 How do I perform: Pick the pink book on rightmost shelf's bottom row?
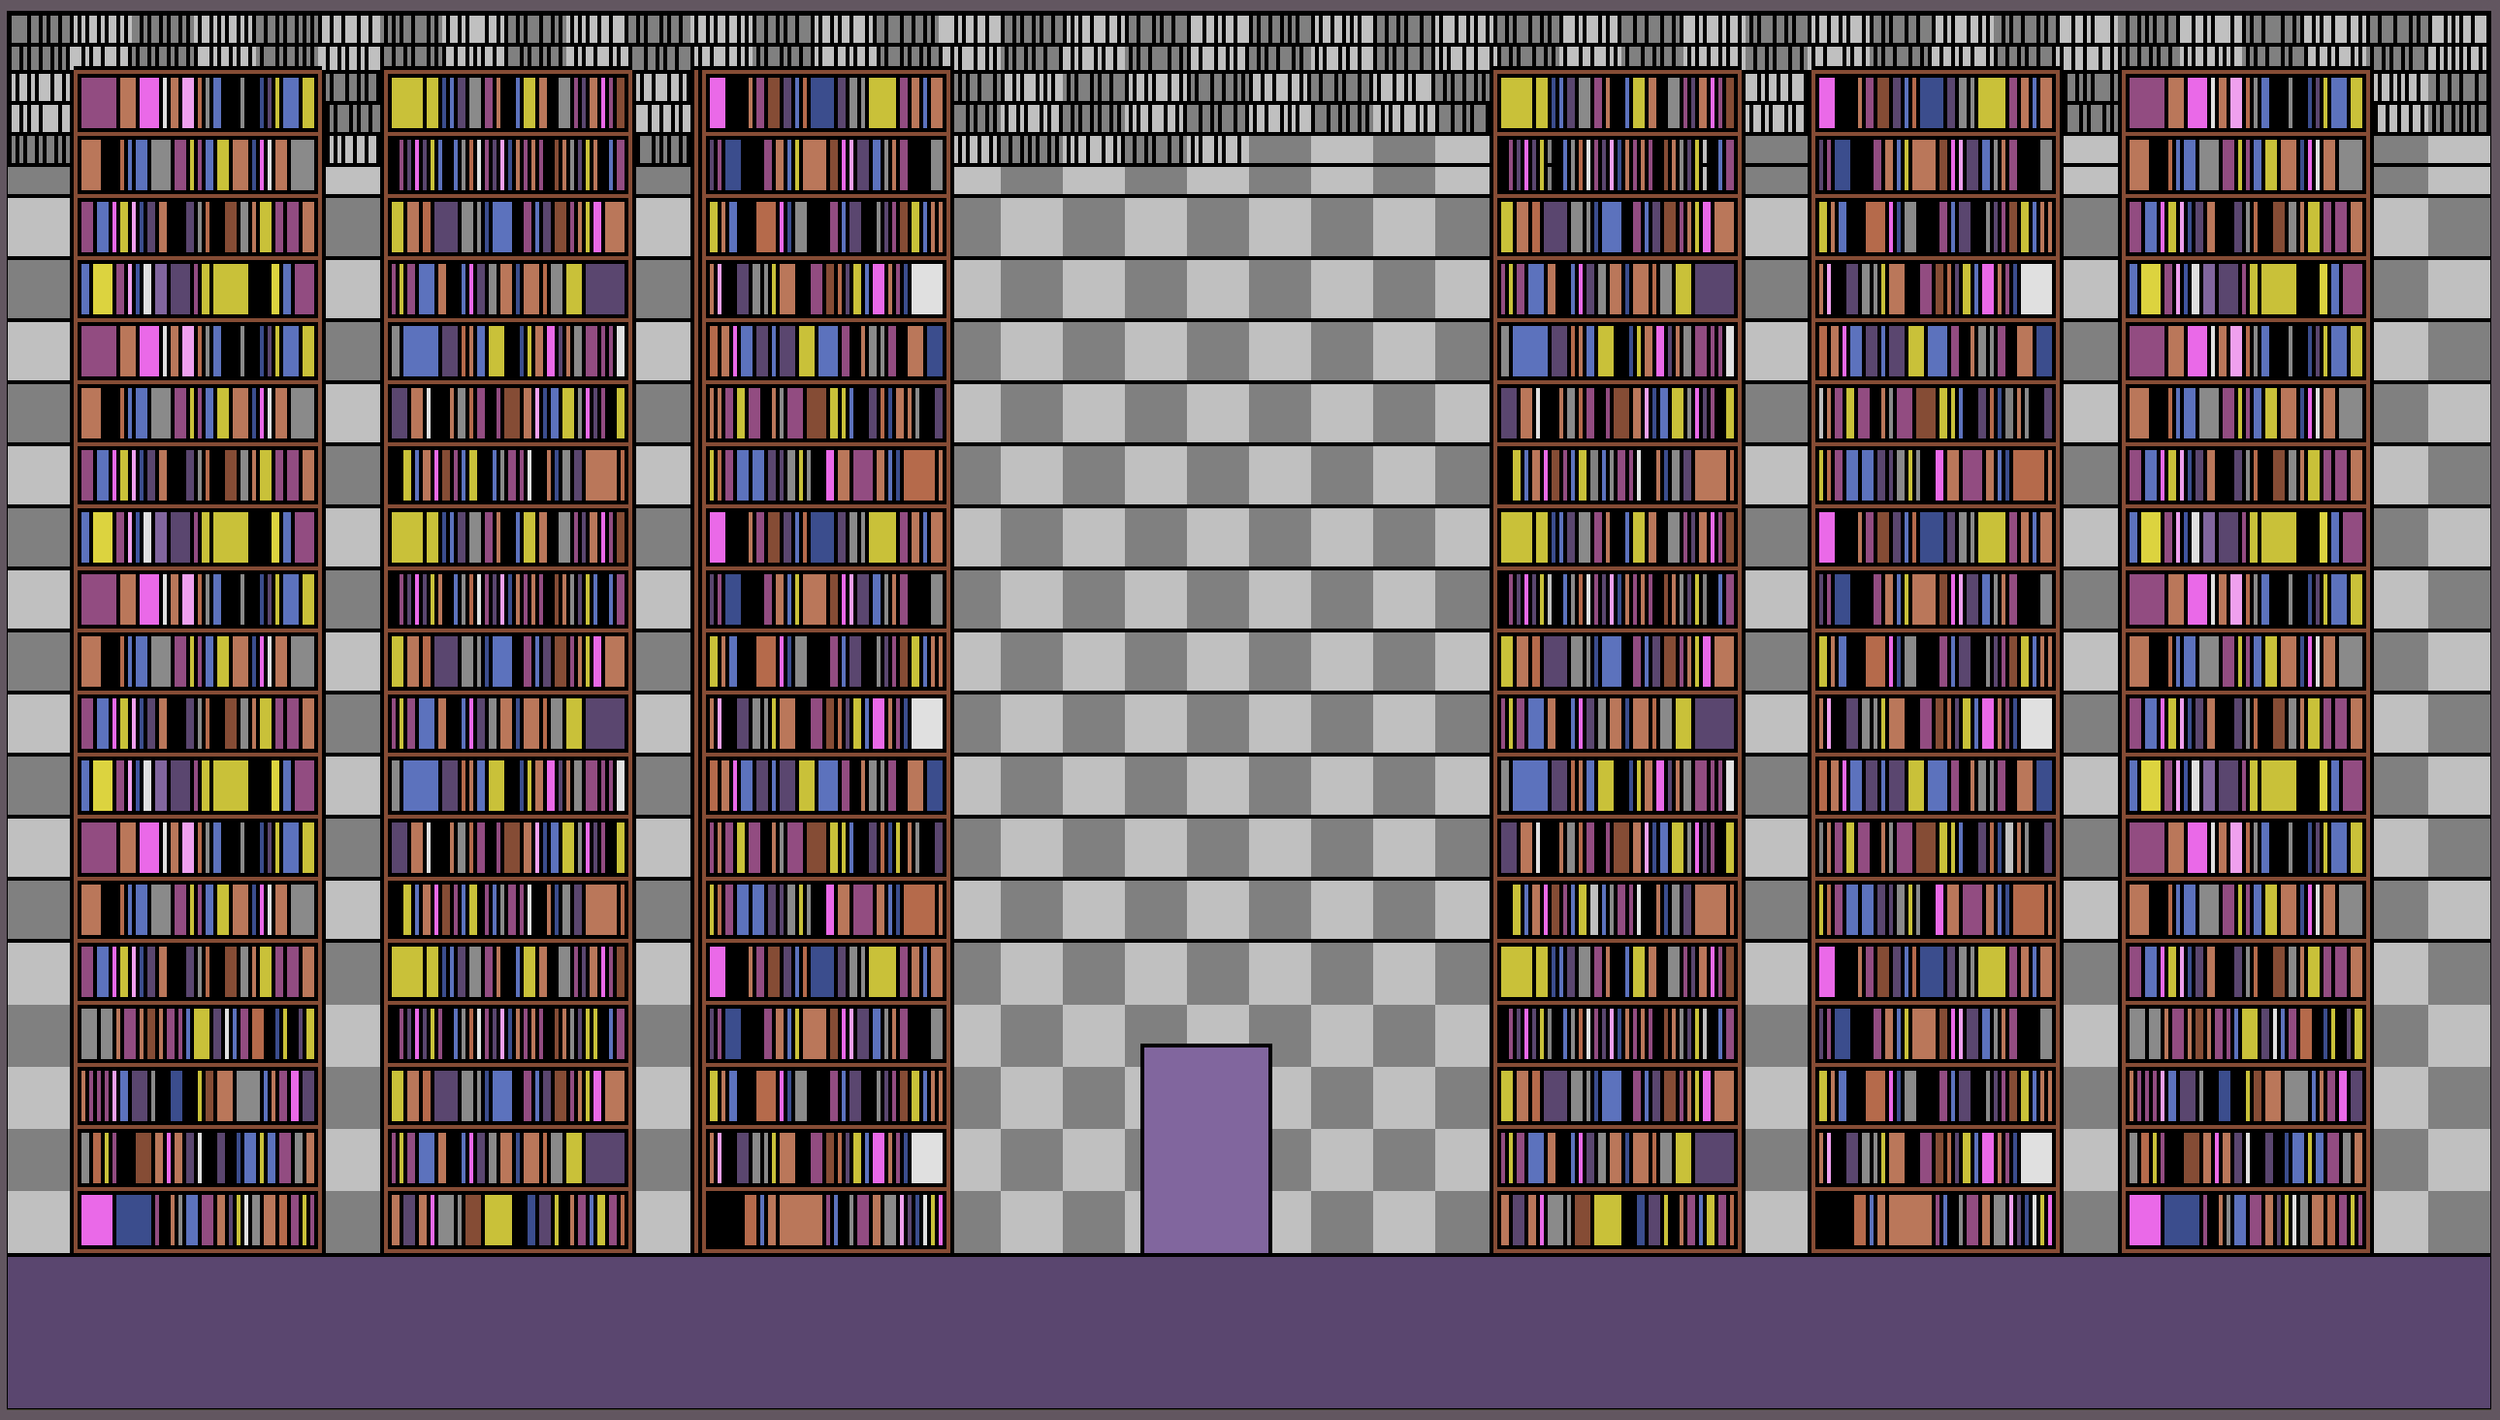point(2144,1220)
